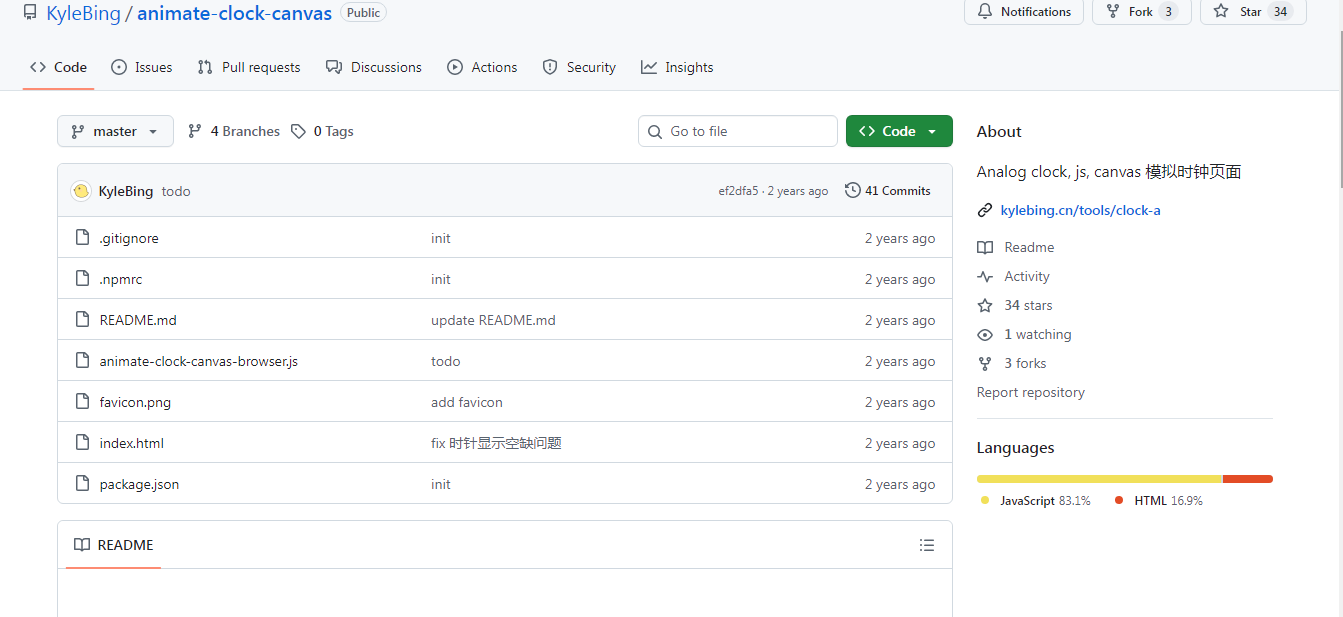The width and height of the screenshot is (1343, 617).
Task: Open the Pull requests tab
Action: click(249, 67)
